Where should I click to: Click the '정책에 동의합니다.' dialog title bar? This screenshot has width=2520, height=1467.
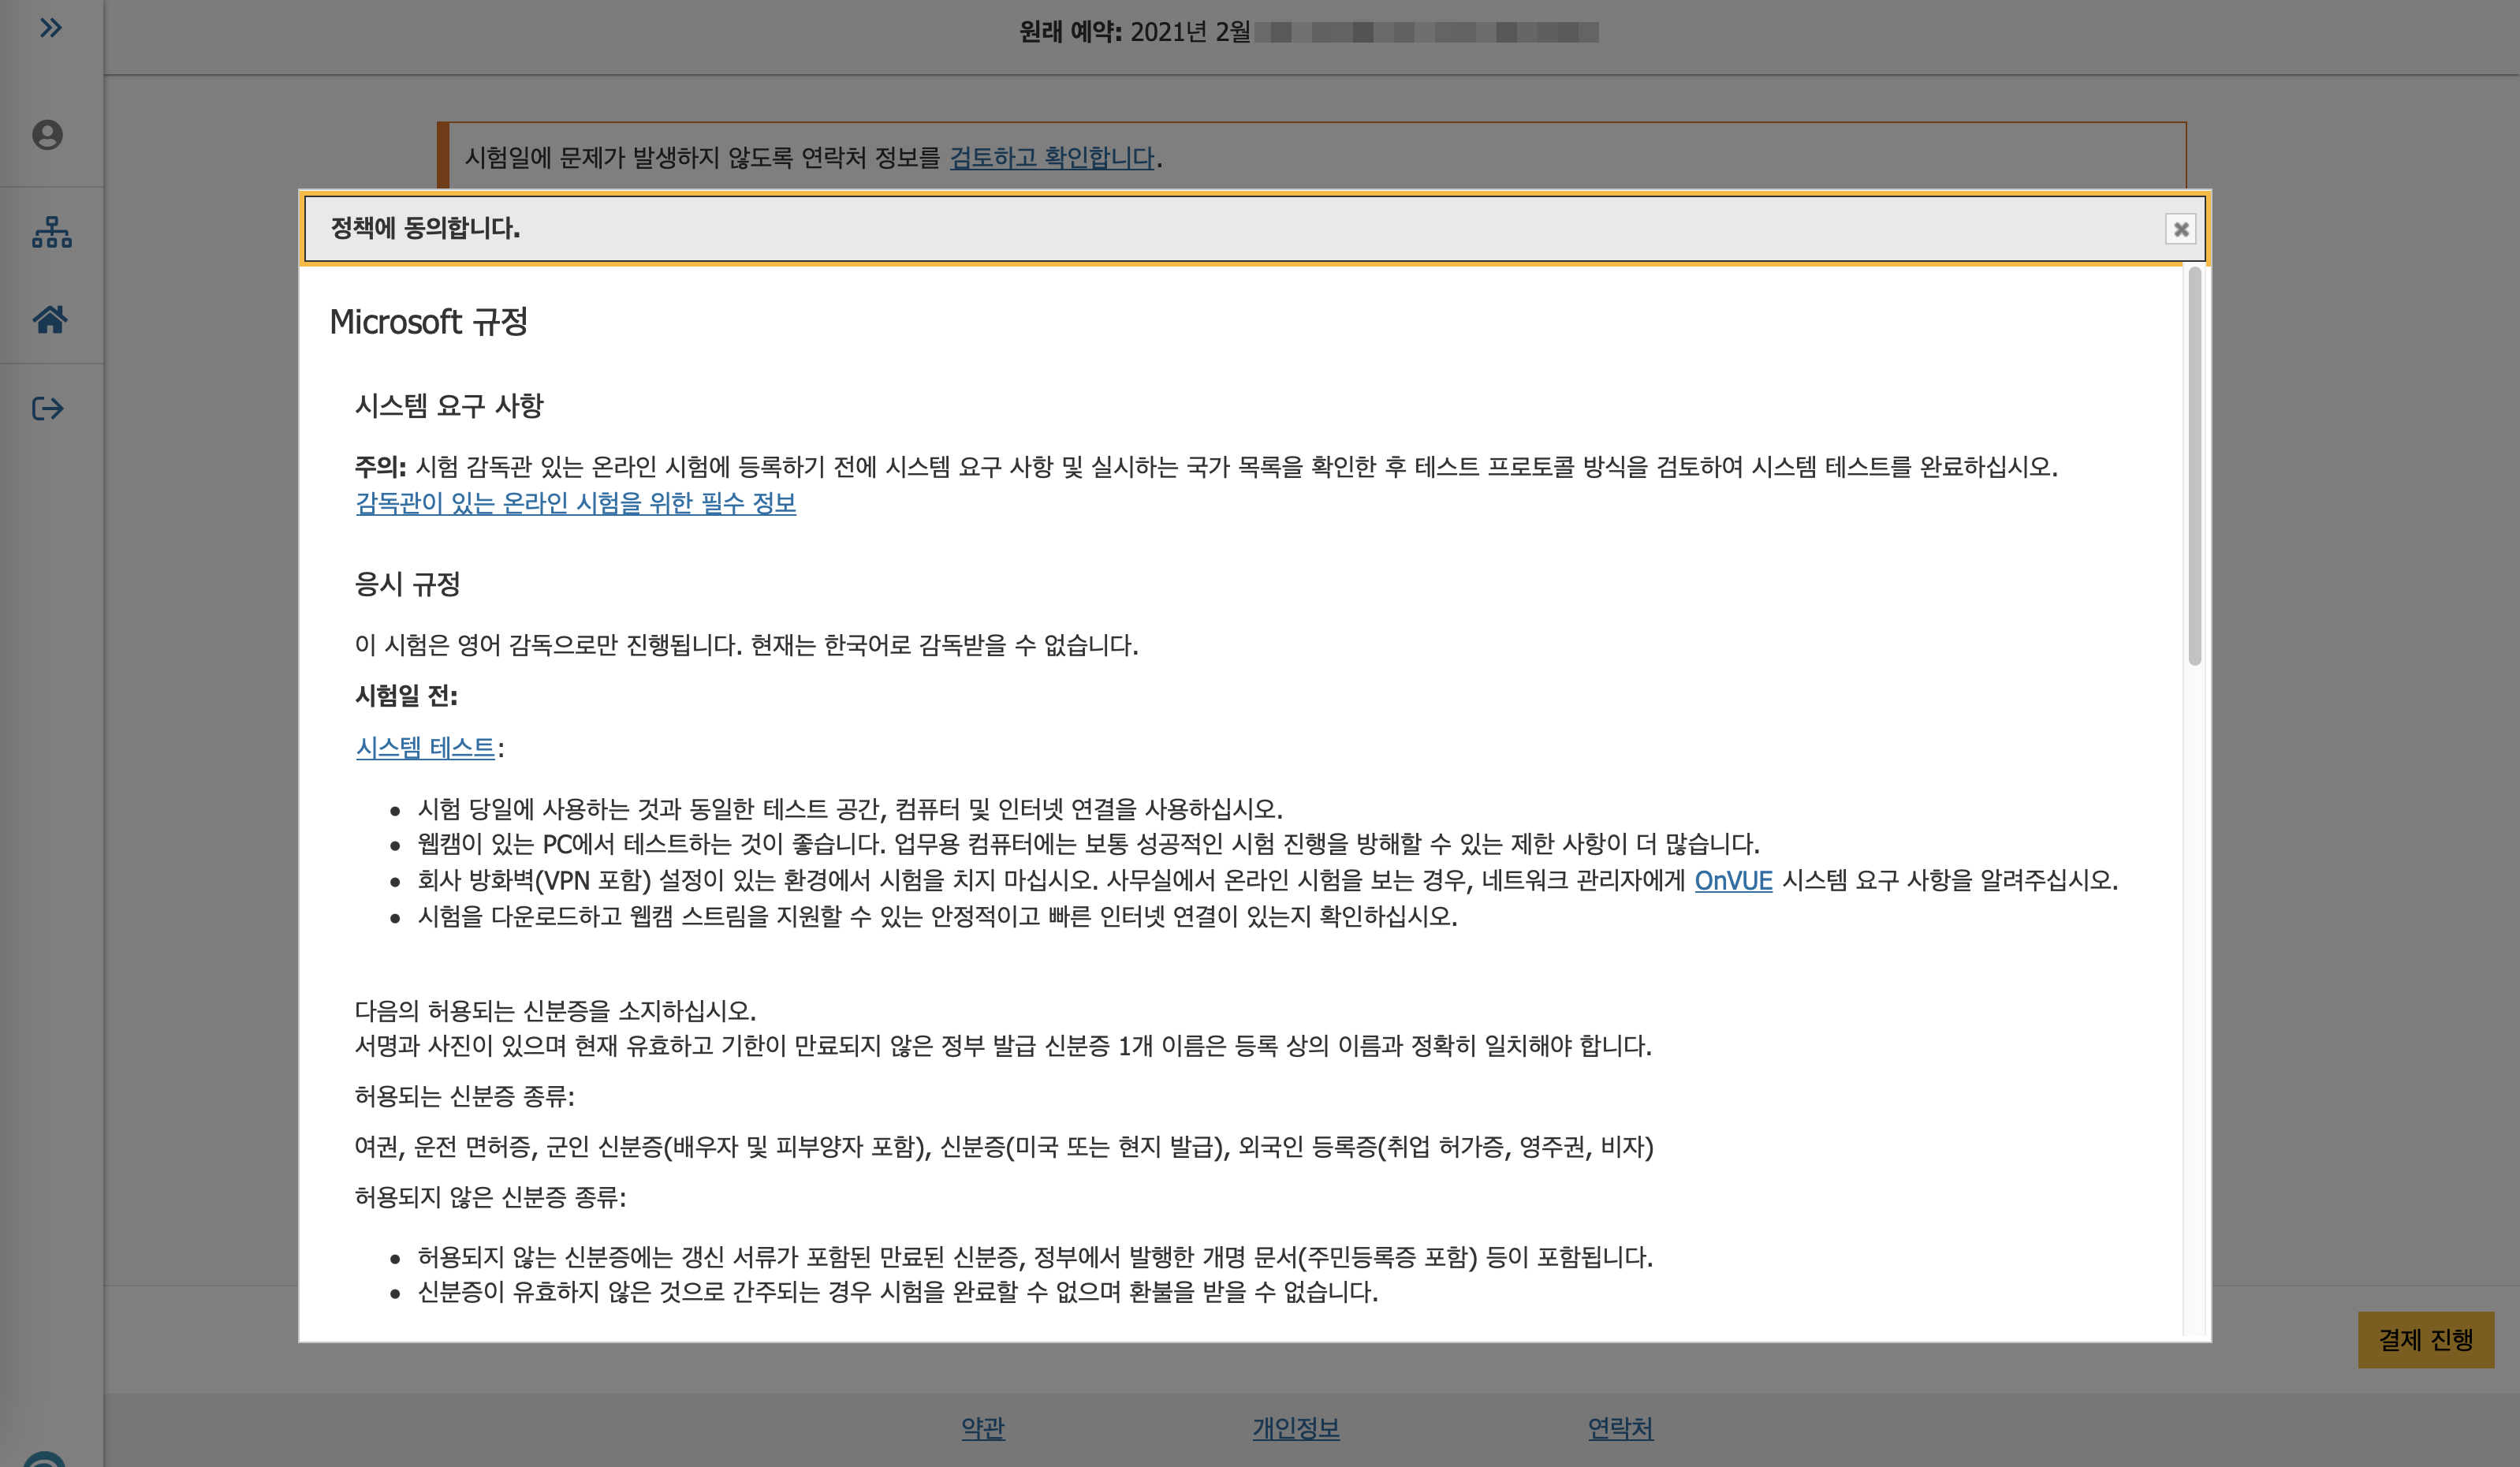1200,229
